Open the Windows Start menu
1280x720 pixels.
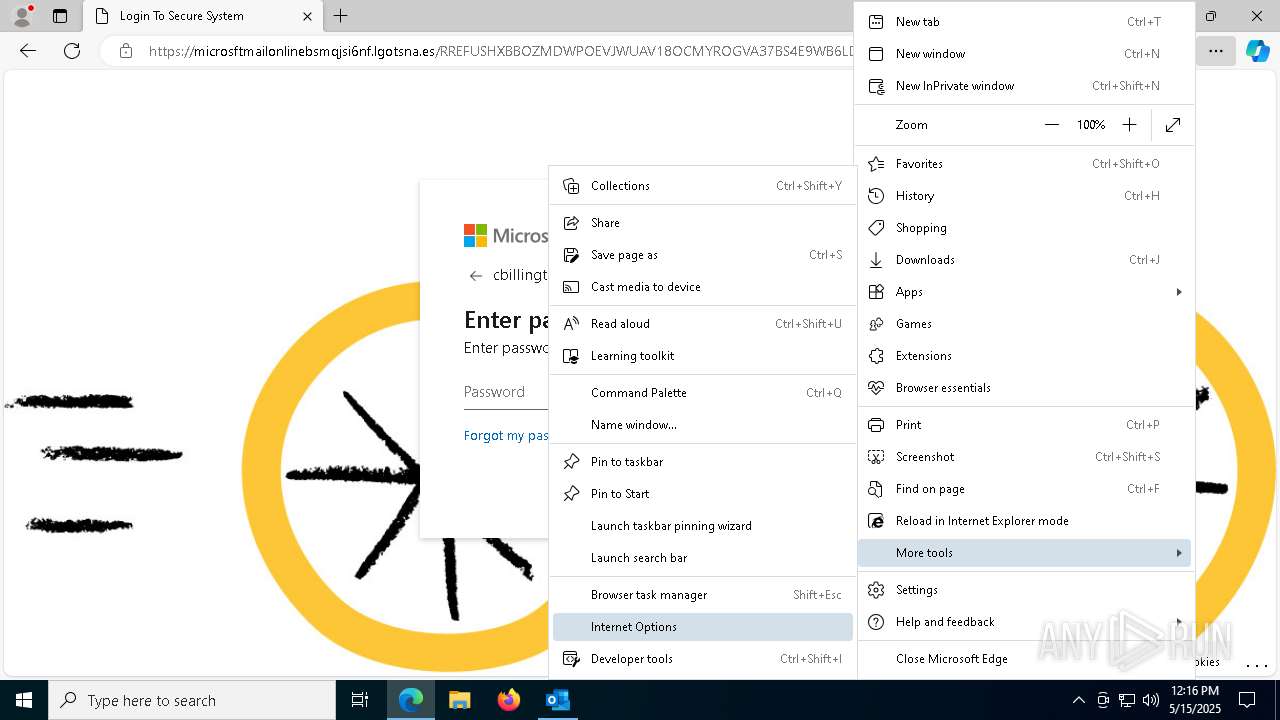tap(24, 700)
